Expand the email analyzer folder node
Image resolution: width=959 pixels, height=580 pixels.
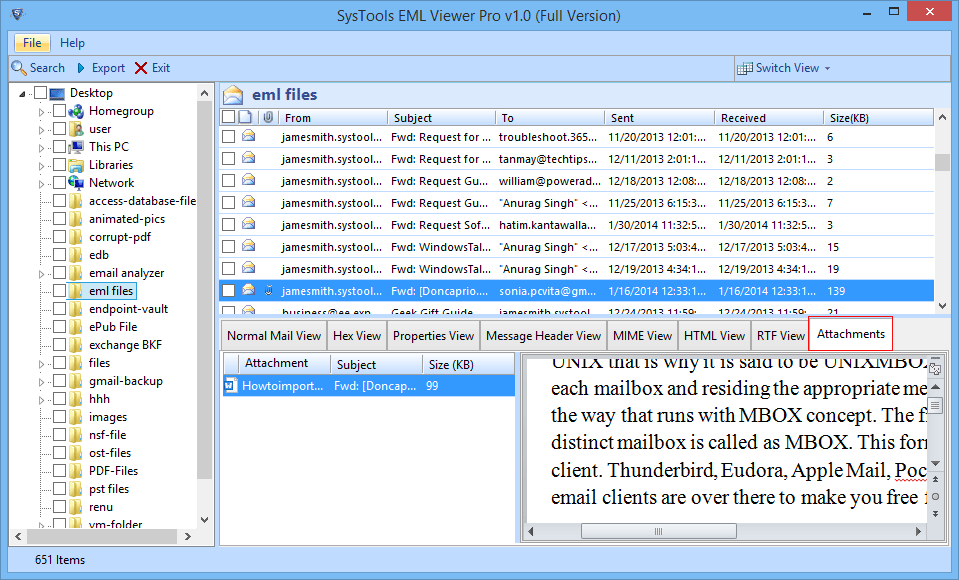[42, 274]
